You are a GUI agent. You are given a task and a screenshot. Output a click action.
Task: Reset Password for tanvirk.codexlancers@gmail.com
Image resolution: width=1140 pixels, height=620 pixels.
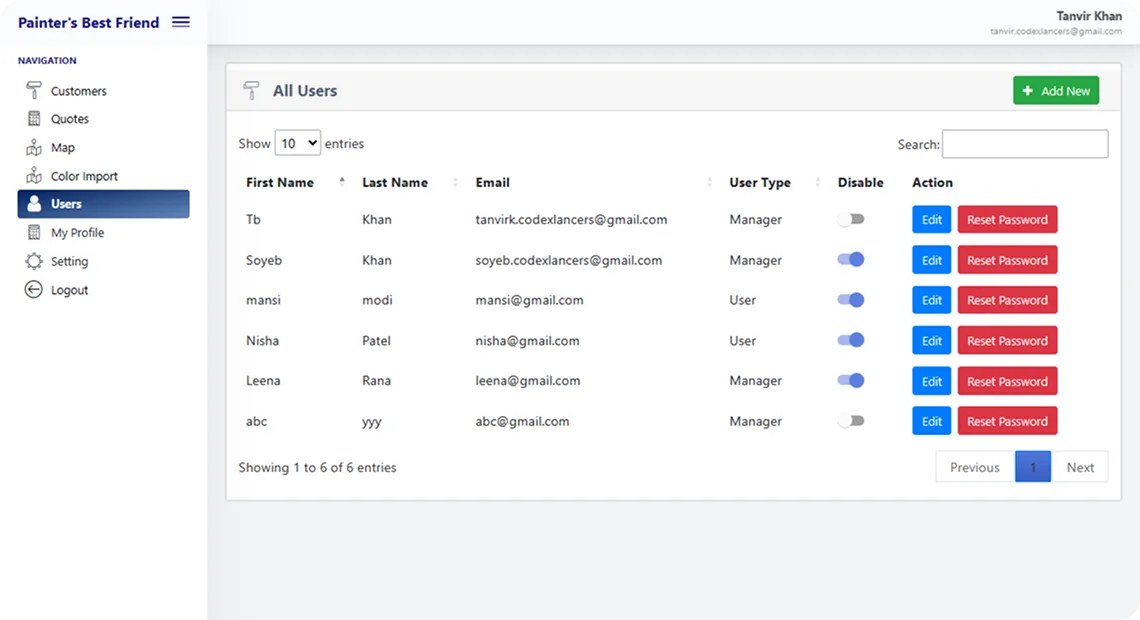pyautogui.click(x=1007, y=220)
